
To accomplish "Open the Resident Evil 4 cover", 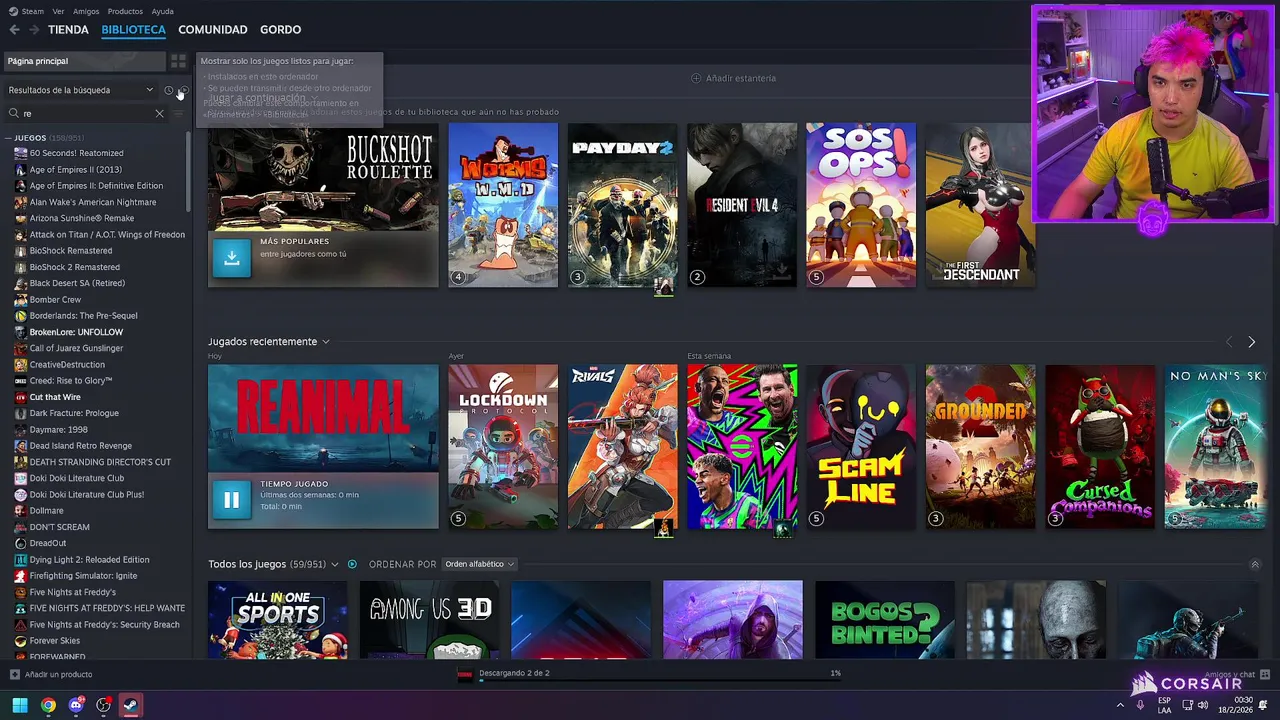I will coord(742,205).
